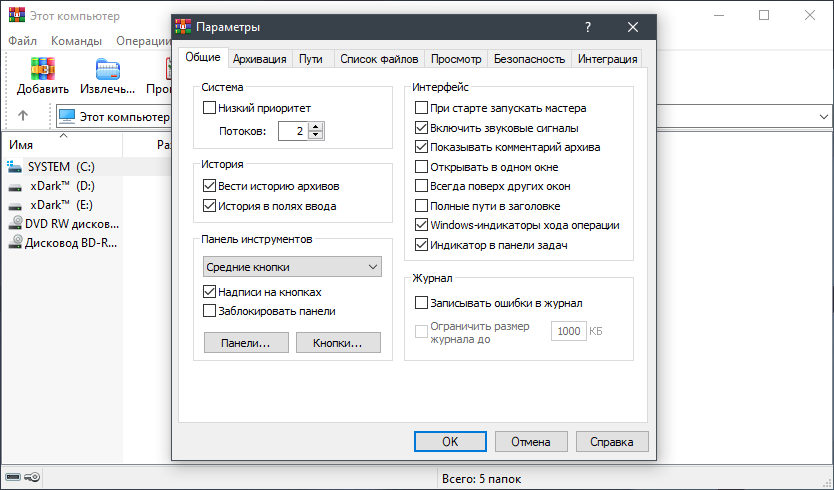Expand the address bar dropdown arrow
Image resolution: width=834 pixels, height=490 pixels.
(824, 117)
